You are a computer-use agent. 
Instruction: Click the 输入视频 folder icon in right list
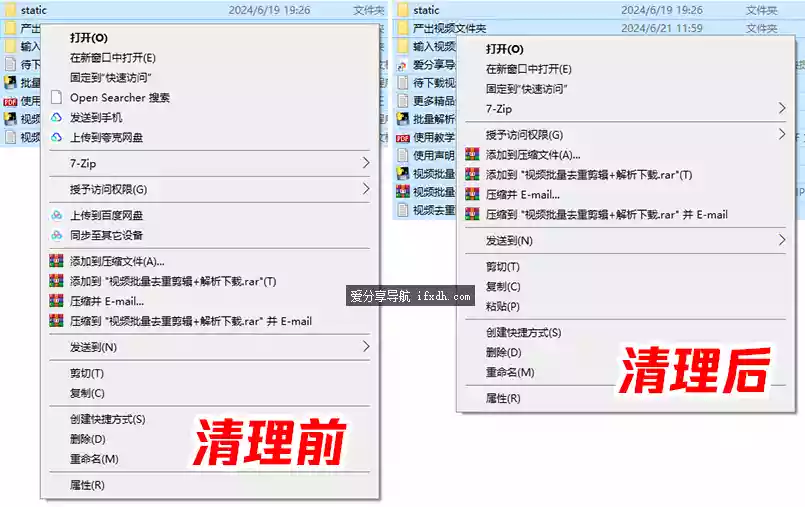tap(402, 46)
